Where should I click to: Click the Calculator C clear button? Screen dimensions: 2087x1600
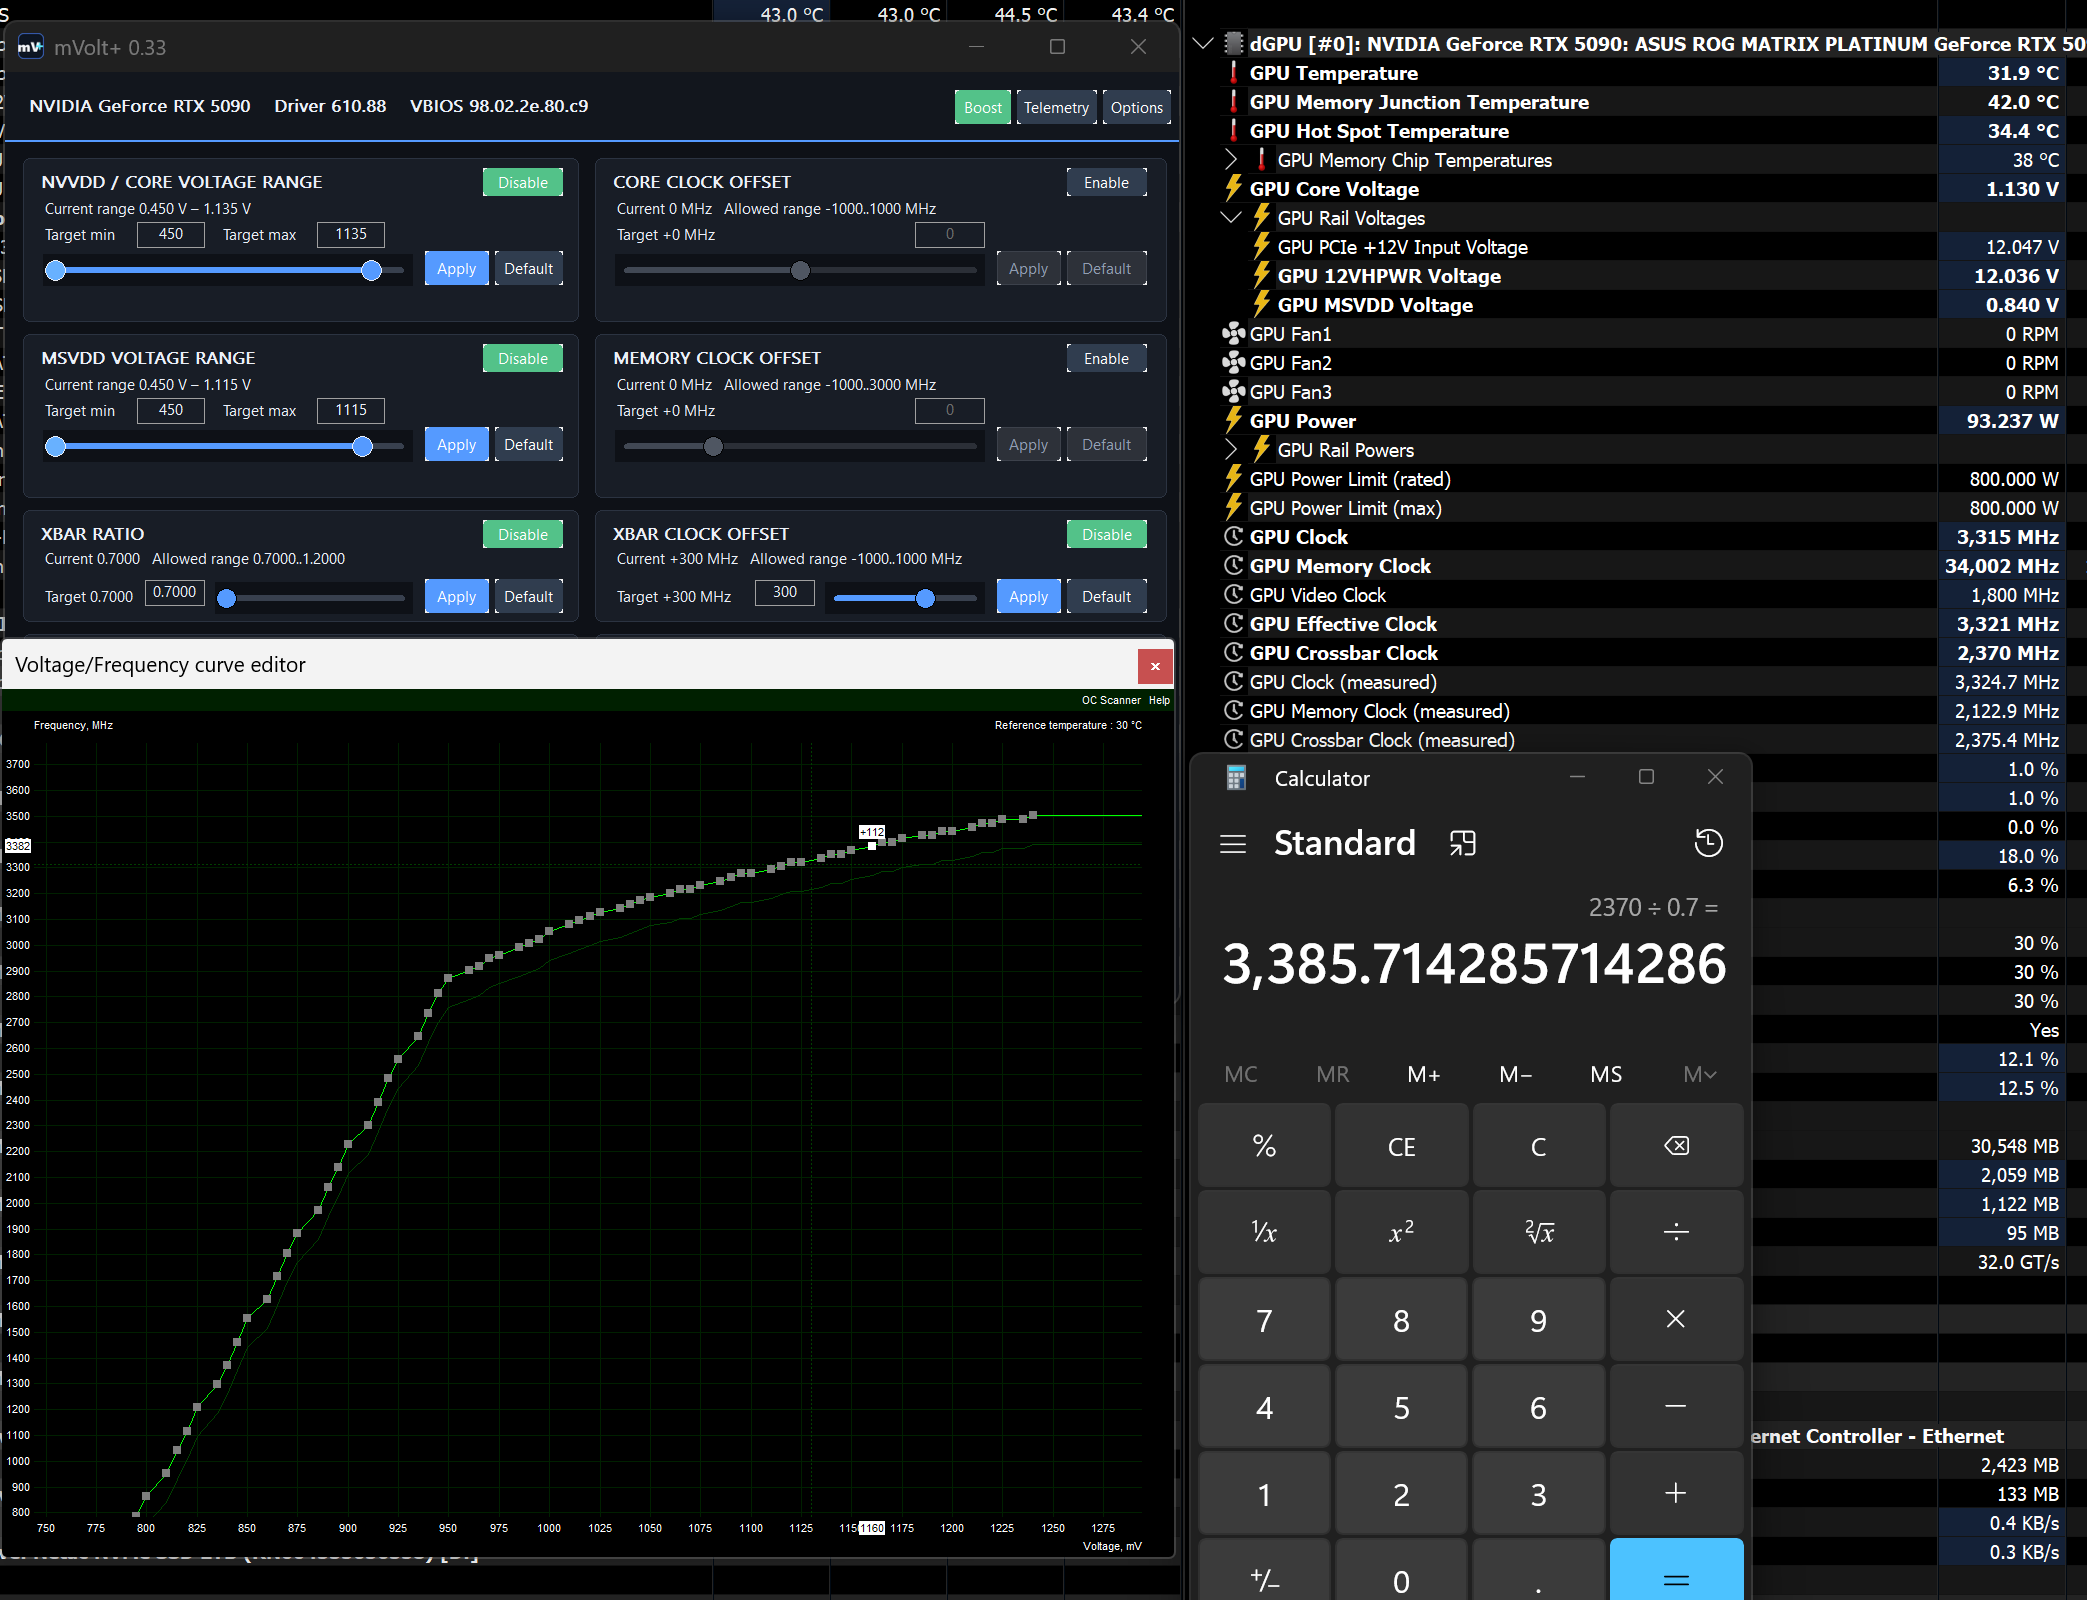(1539, 1146)
